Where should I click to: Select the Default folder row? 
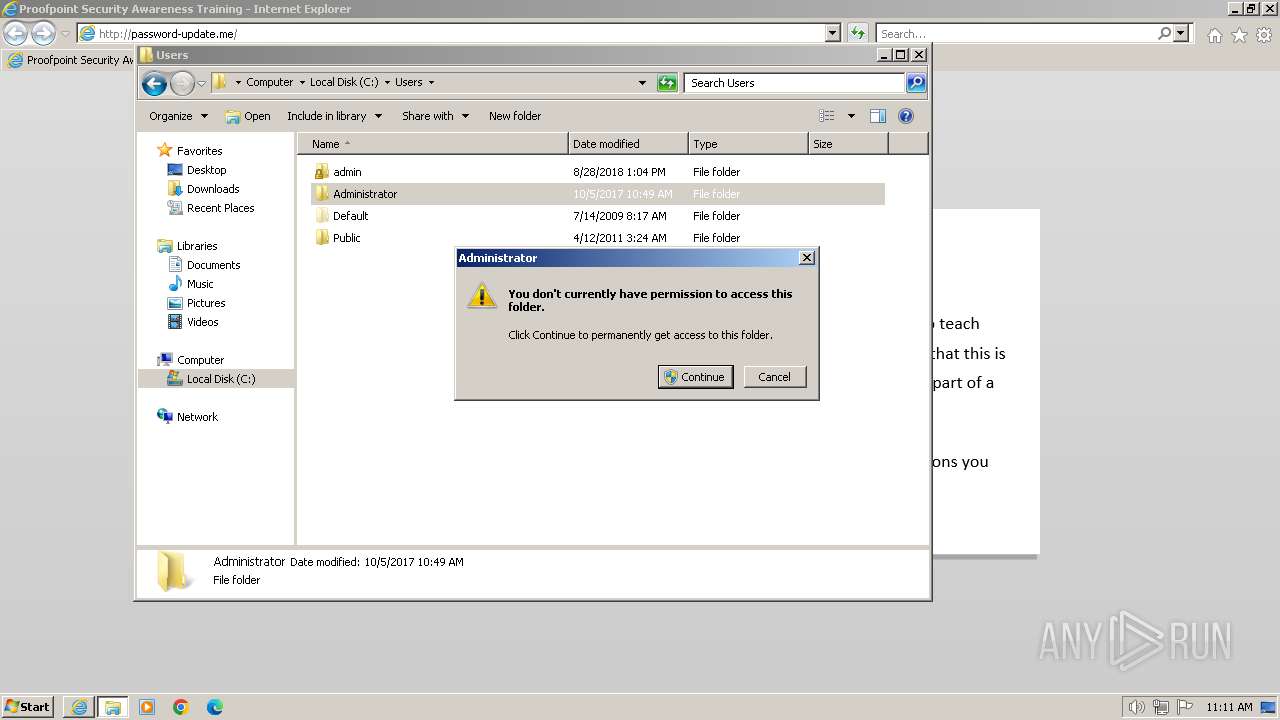598,216
